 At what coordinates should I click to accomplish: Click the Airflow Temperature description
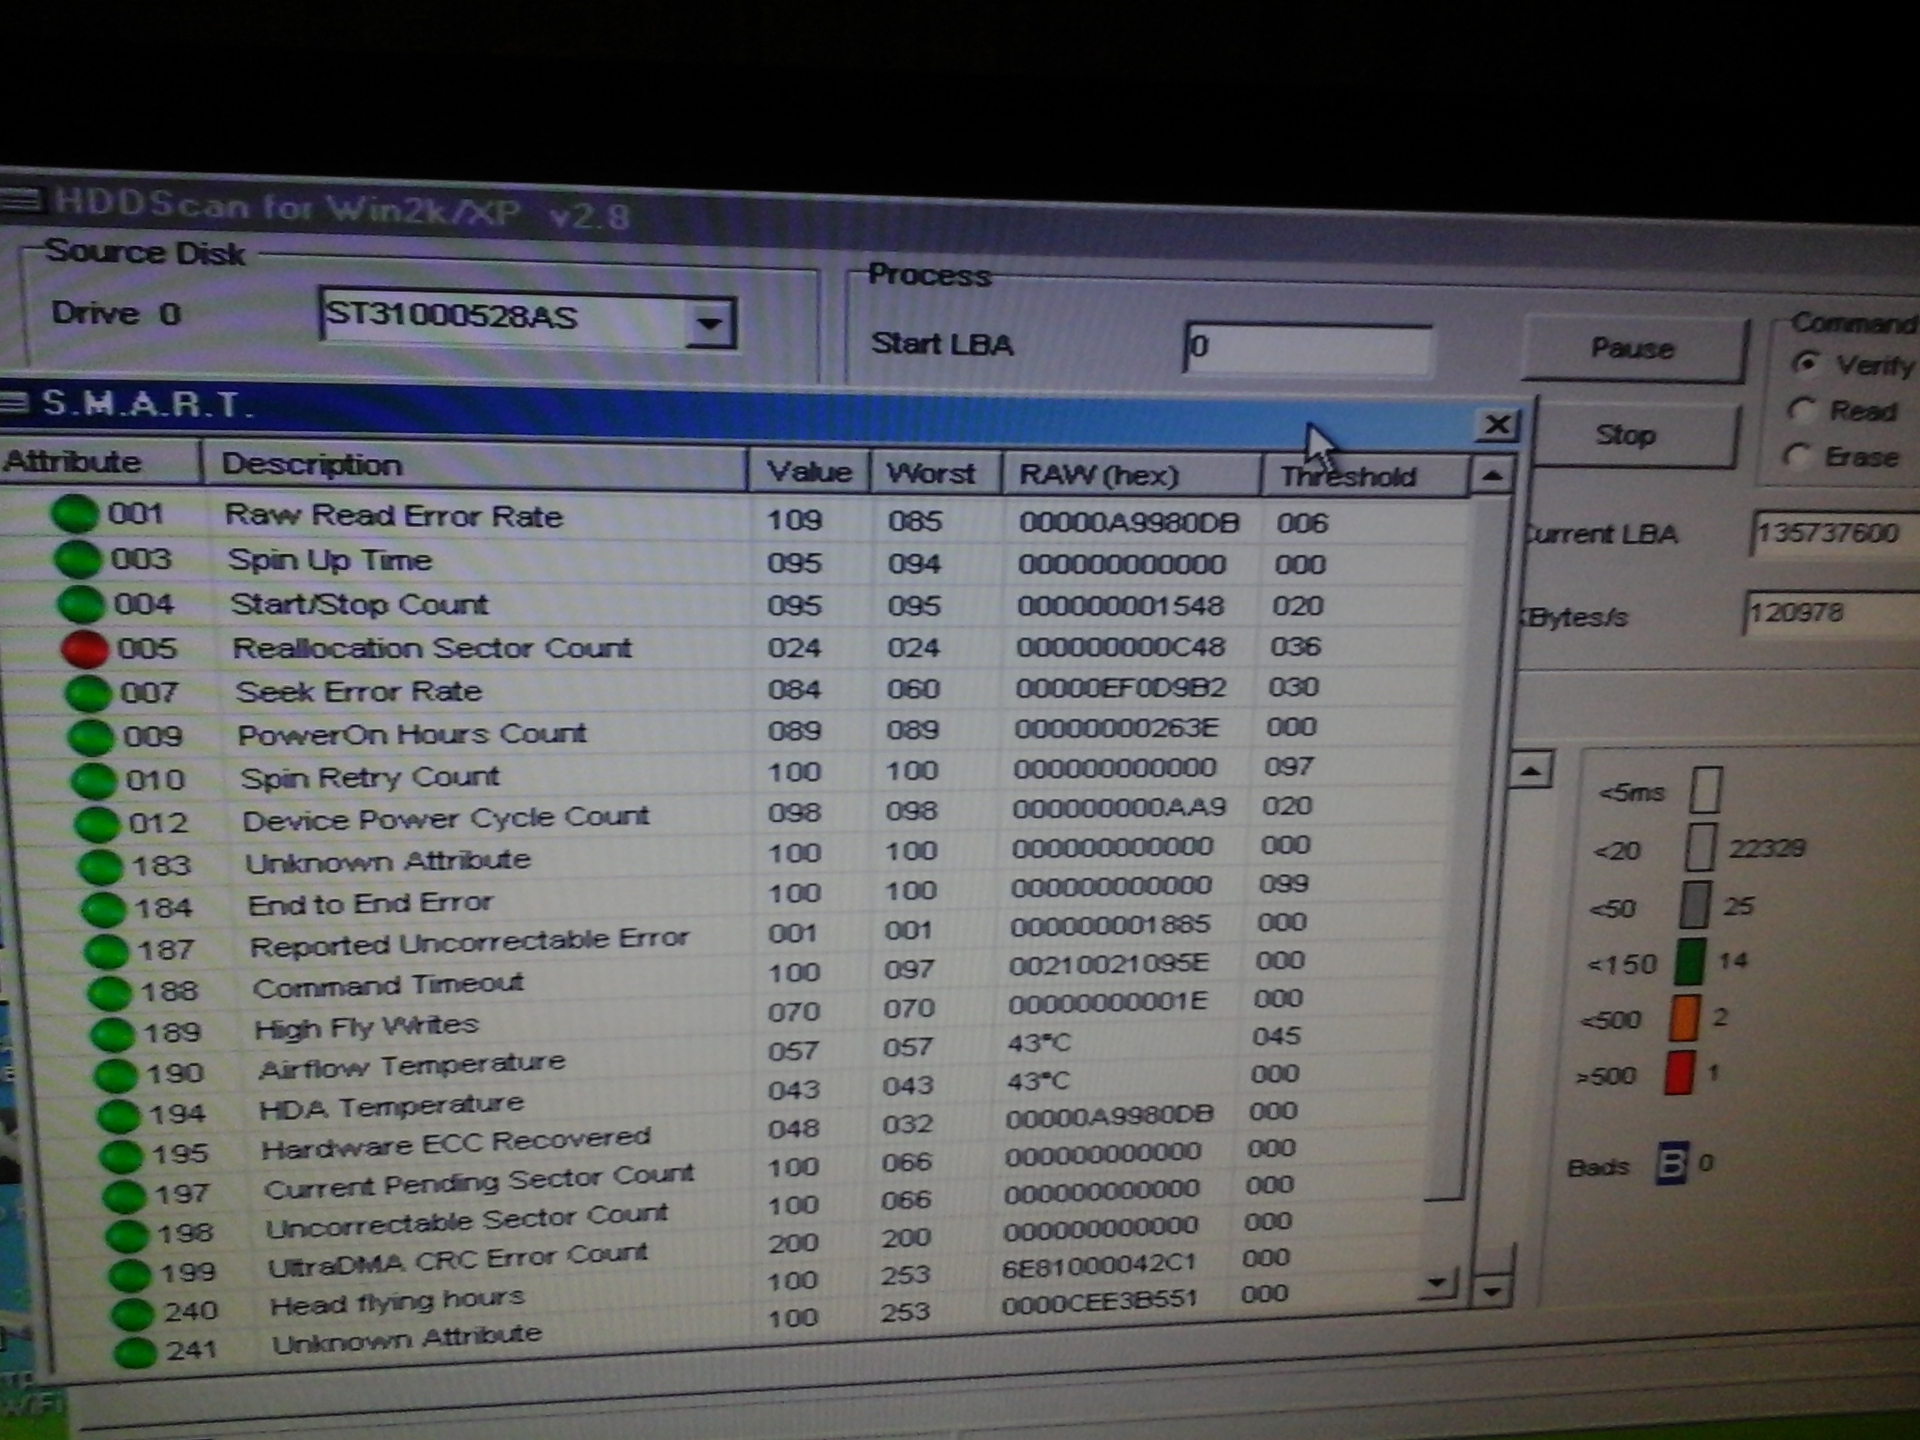tap(412, 1066)
